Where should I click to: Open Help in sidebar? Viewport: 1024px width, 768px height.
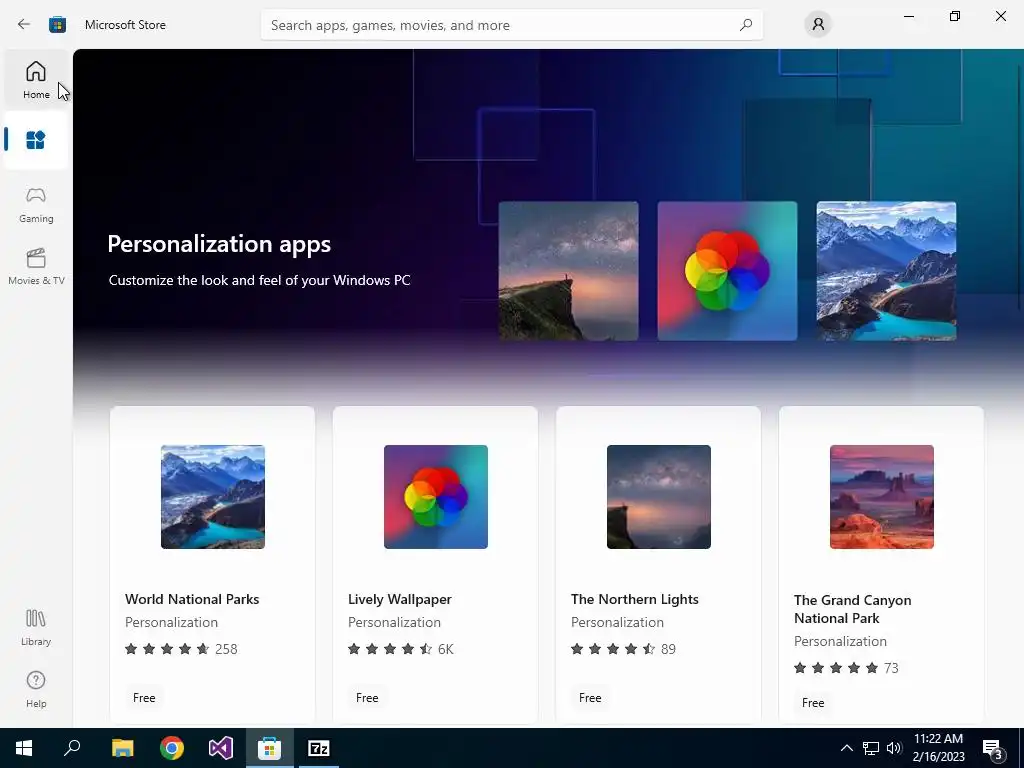pyautogui.click(x=37, y=690)
